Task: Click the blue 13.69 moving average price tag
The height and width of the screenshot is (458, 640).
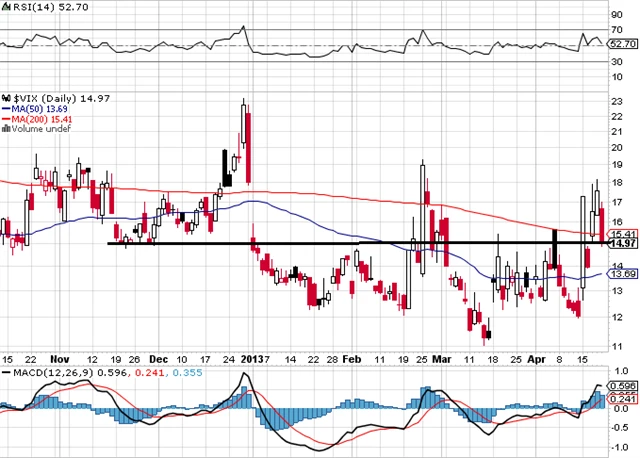Action: (x=622, y=273)
